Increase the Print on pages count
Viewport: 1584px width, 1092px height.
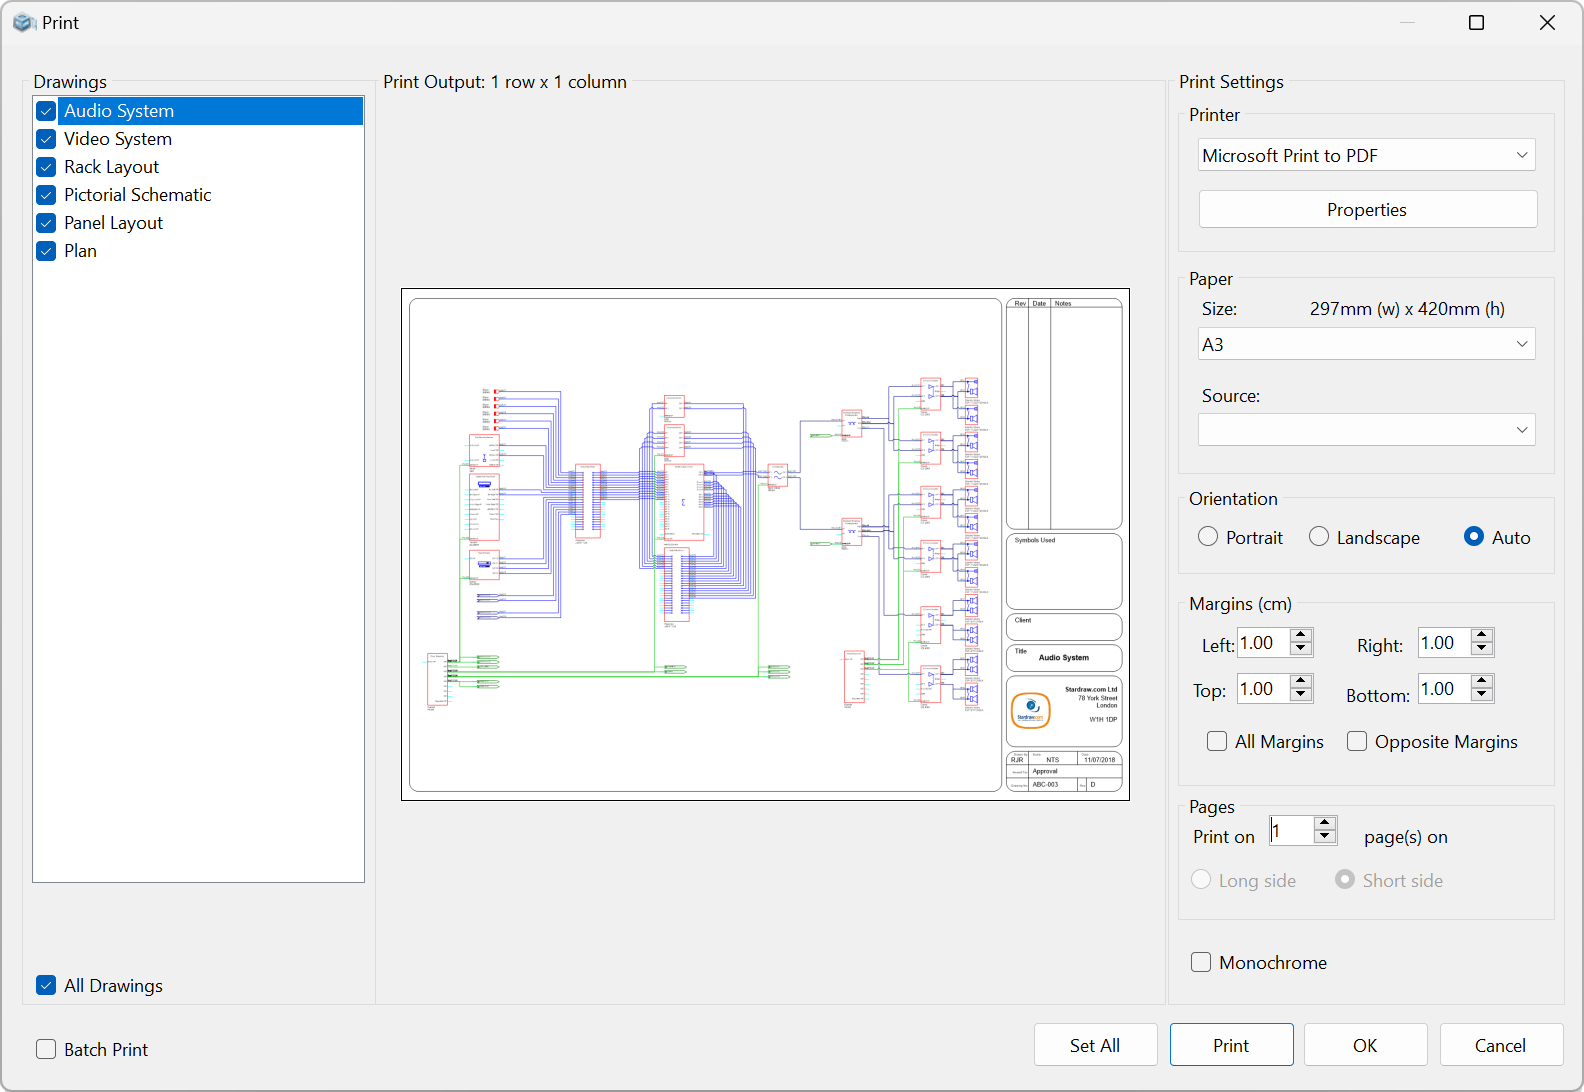[1325, 823]
